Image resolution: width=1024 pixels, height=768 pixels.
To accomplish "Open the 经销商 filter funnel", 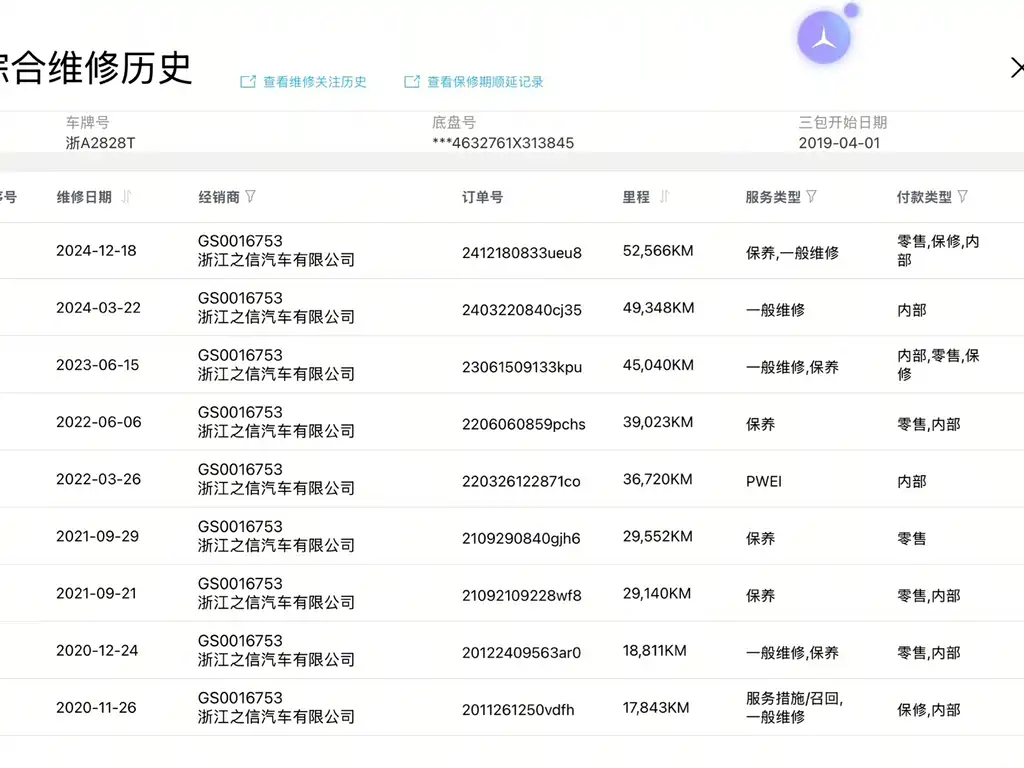I will (251, 196).
